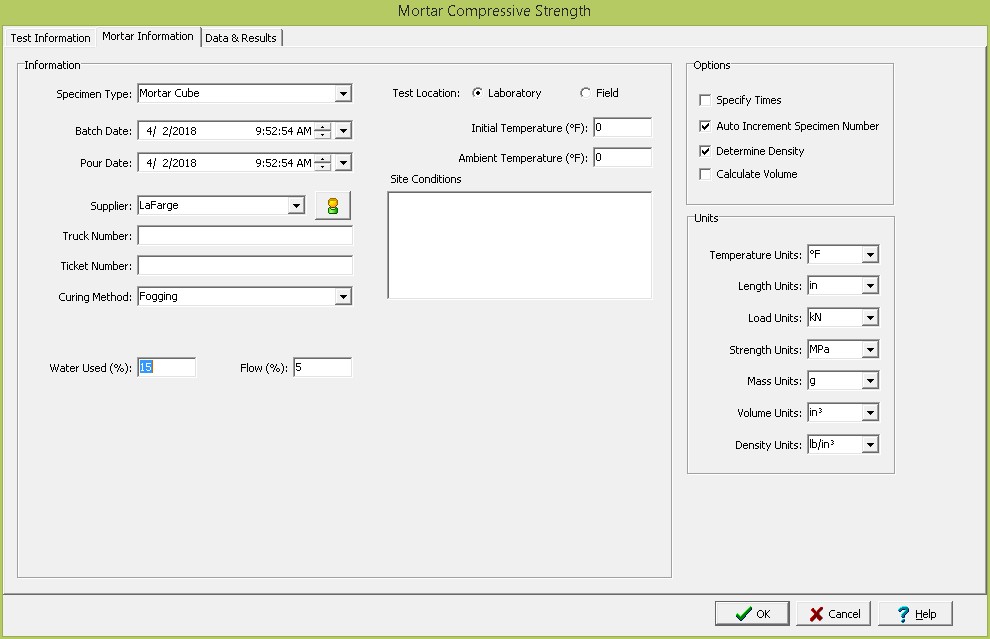Open Help with the Help button
Viewport: 990px width, 639px height.
[915, 614]
